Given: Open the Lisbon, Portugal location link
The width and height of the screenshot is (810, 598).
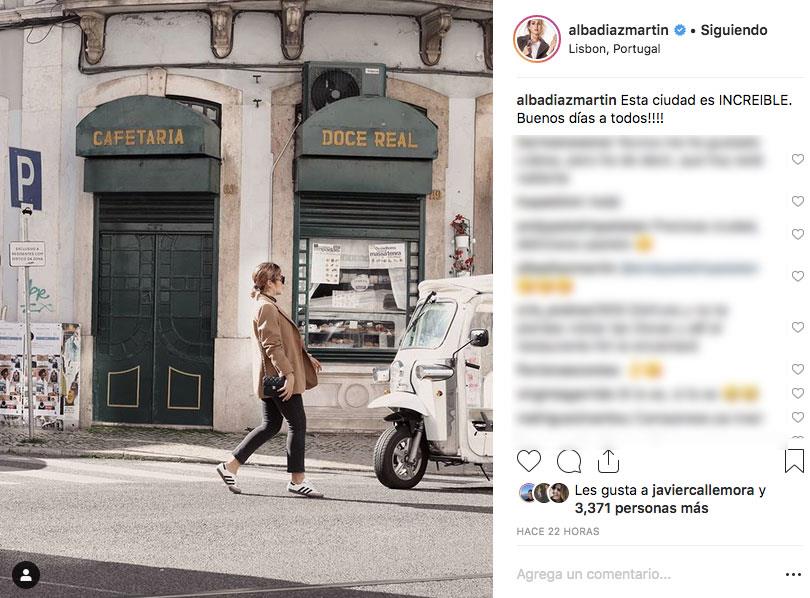Looking at the screenshot, I should coord(614,49).
